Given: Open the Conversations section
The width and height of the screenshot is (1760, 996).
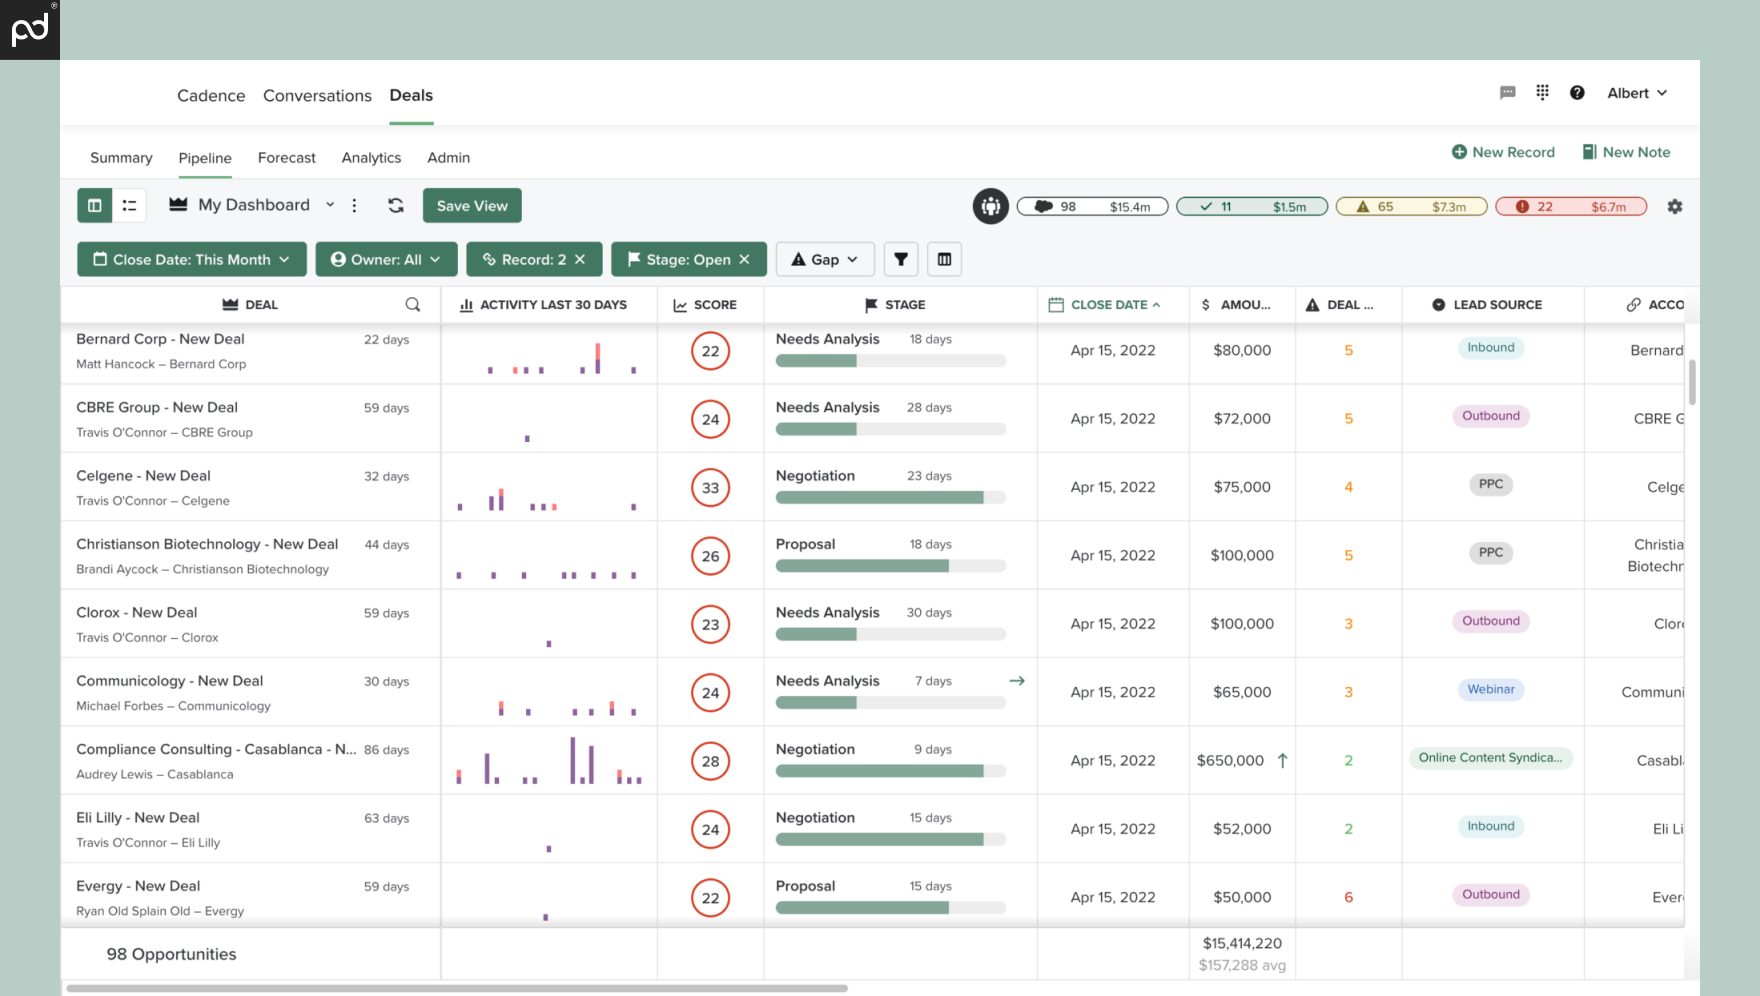Looking at the screenshot, I should point(317,95).
